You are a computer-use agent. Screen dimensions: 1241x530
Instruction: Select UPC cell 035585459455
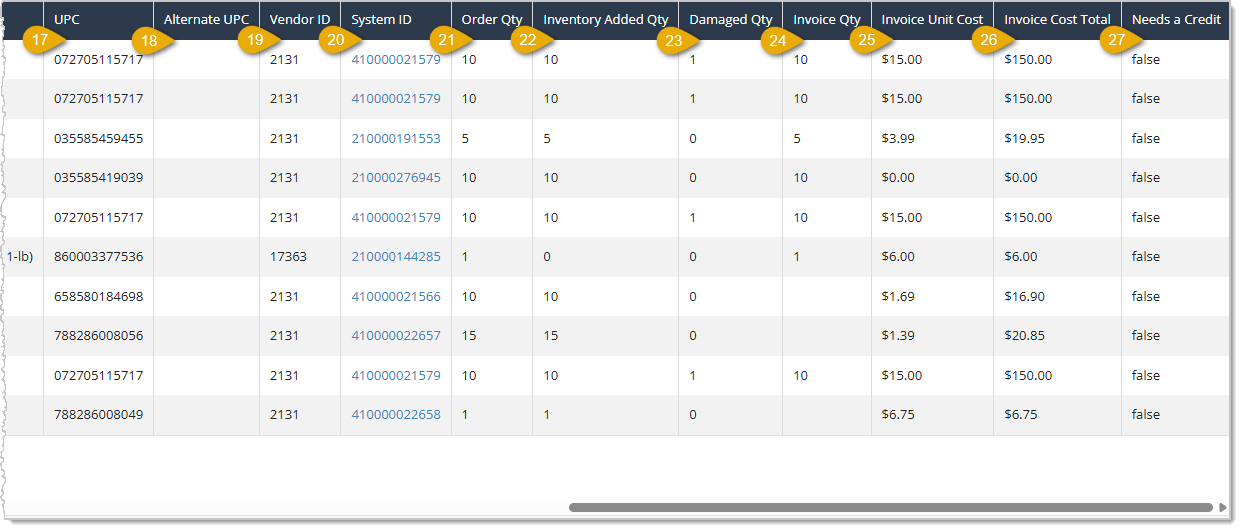click(98, 139)
